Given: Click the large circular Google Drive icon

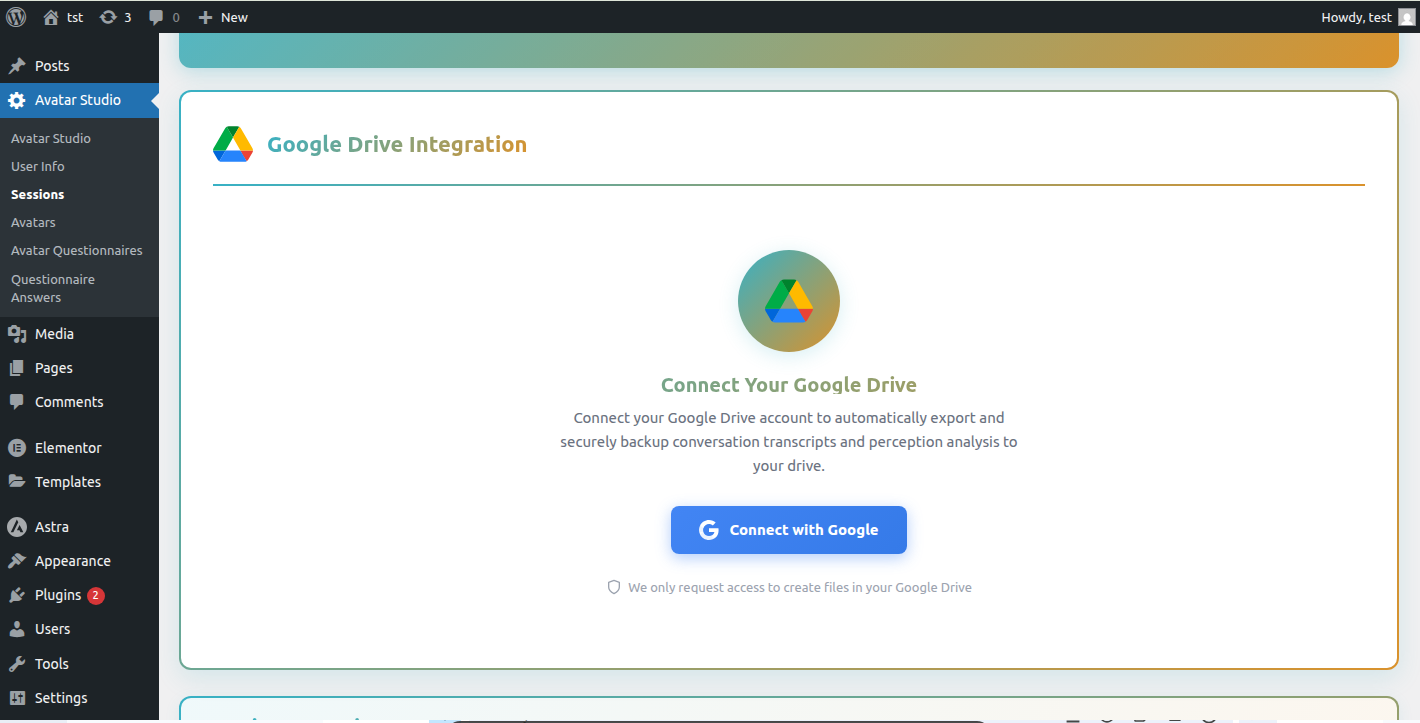Looking at the screenshot, I should [788, 301].
